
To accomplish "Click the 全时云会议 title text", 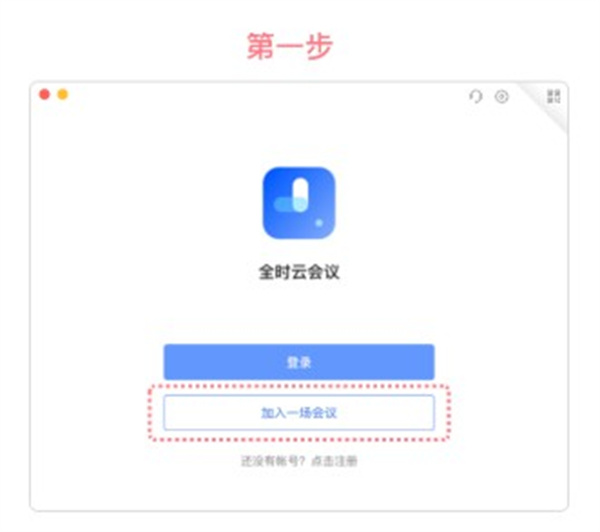I will point(299,272).
